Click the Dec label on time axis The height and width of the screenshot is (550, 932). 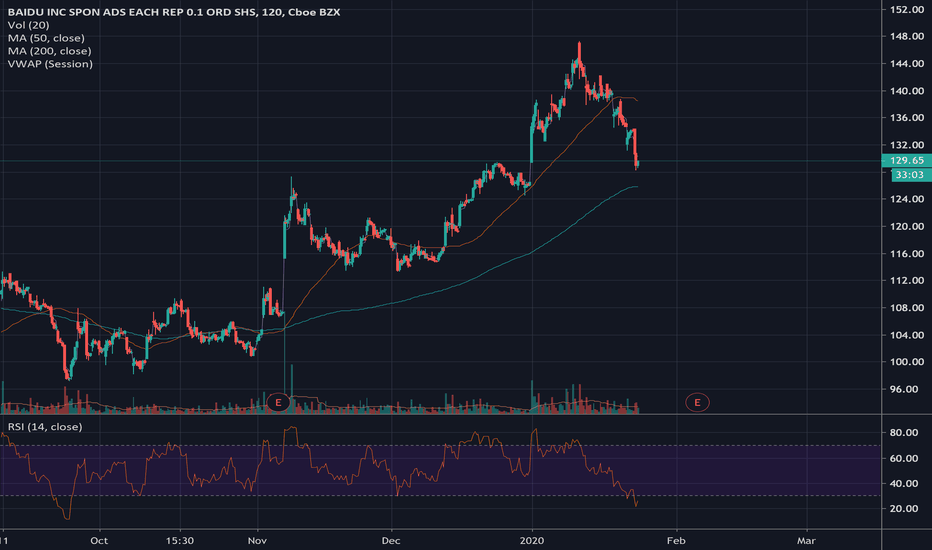[x=391, y=540]
